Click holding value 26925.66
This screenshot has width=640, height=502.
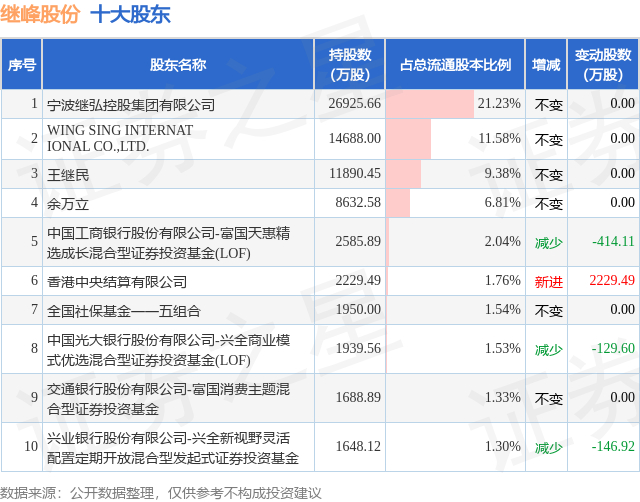[x=354, y=104]
